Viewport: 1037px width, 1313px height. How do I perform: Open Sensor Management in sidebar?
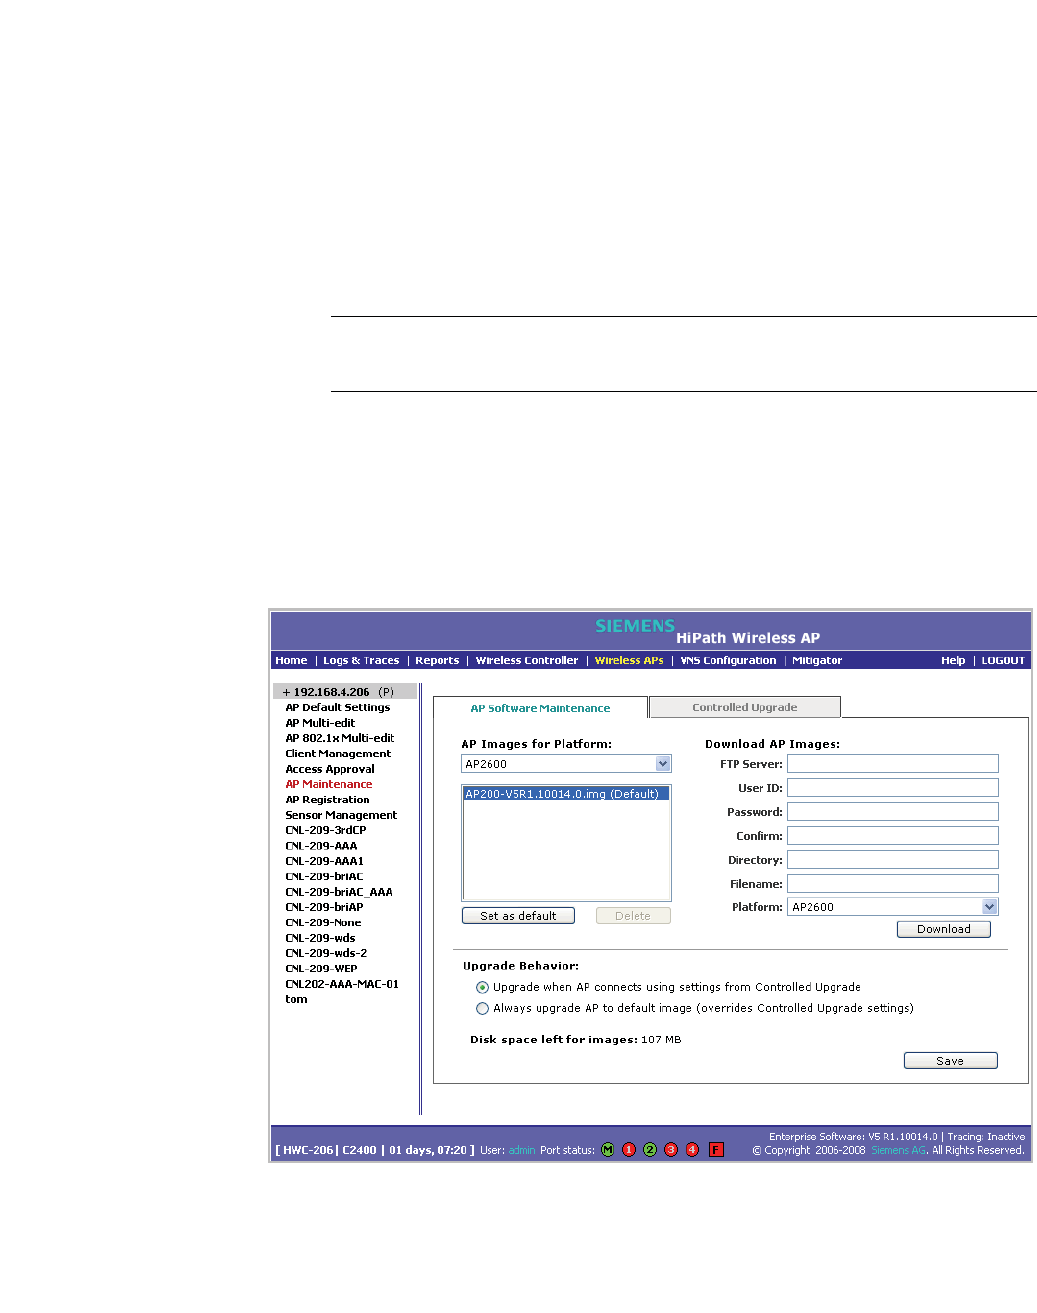[x=341, y=815]
